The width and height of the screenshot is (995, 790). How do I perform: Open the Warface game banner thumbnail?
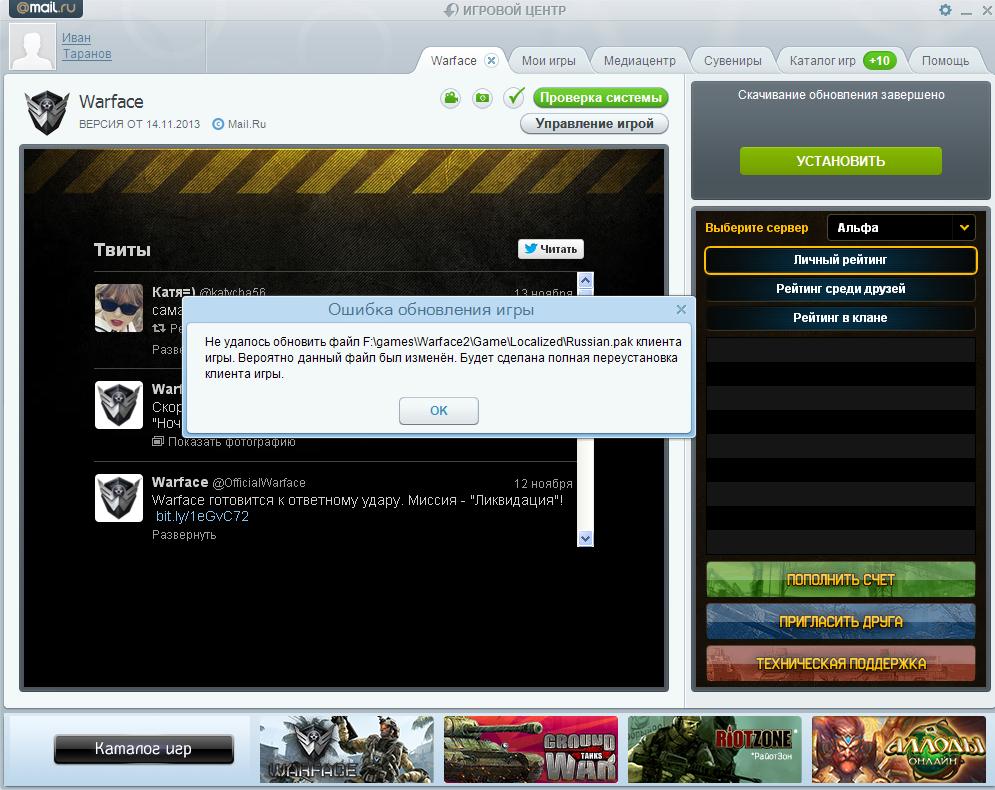(346, 749)
